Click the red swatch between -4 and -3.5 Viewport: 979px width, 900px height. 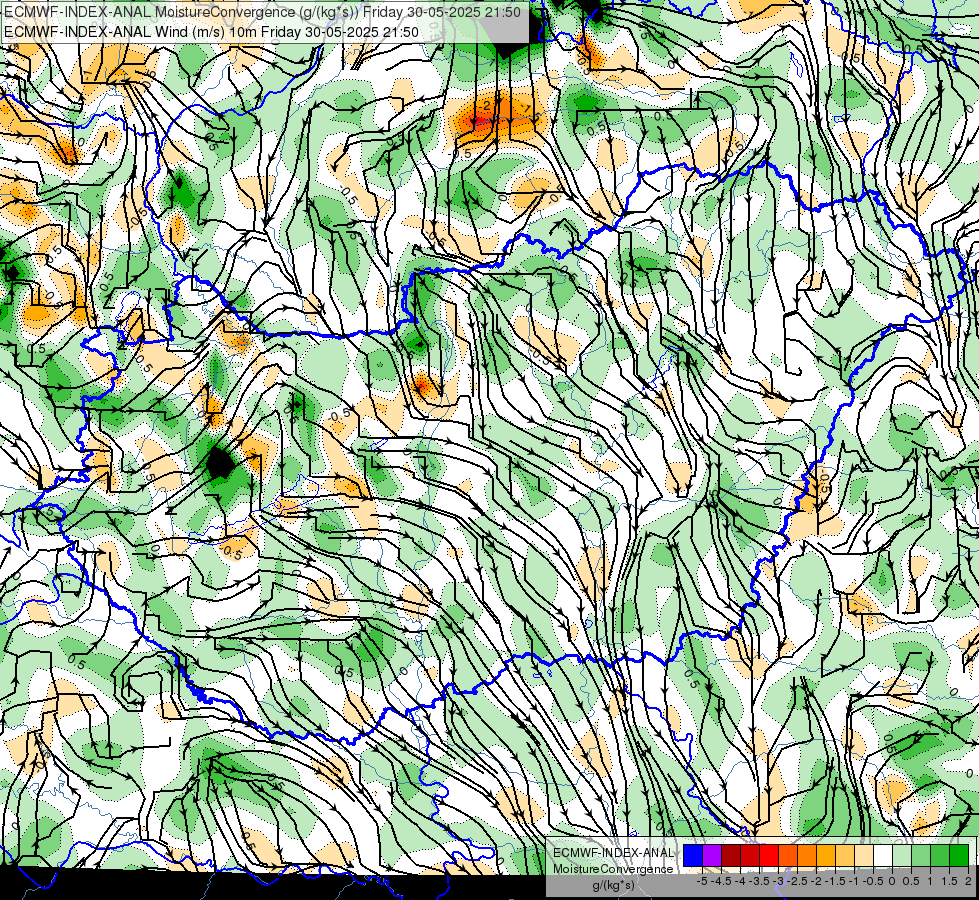click(x=750, y=855)
